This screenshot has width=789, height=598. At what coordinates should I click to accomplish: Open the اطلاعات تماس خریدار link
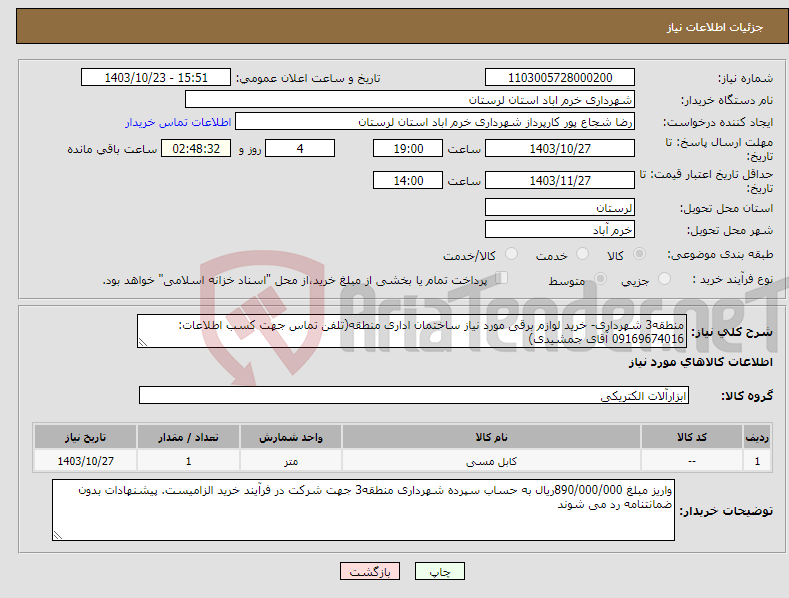tap(178, 122)
